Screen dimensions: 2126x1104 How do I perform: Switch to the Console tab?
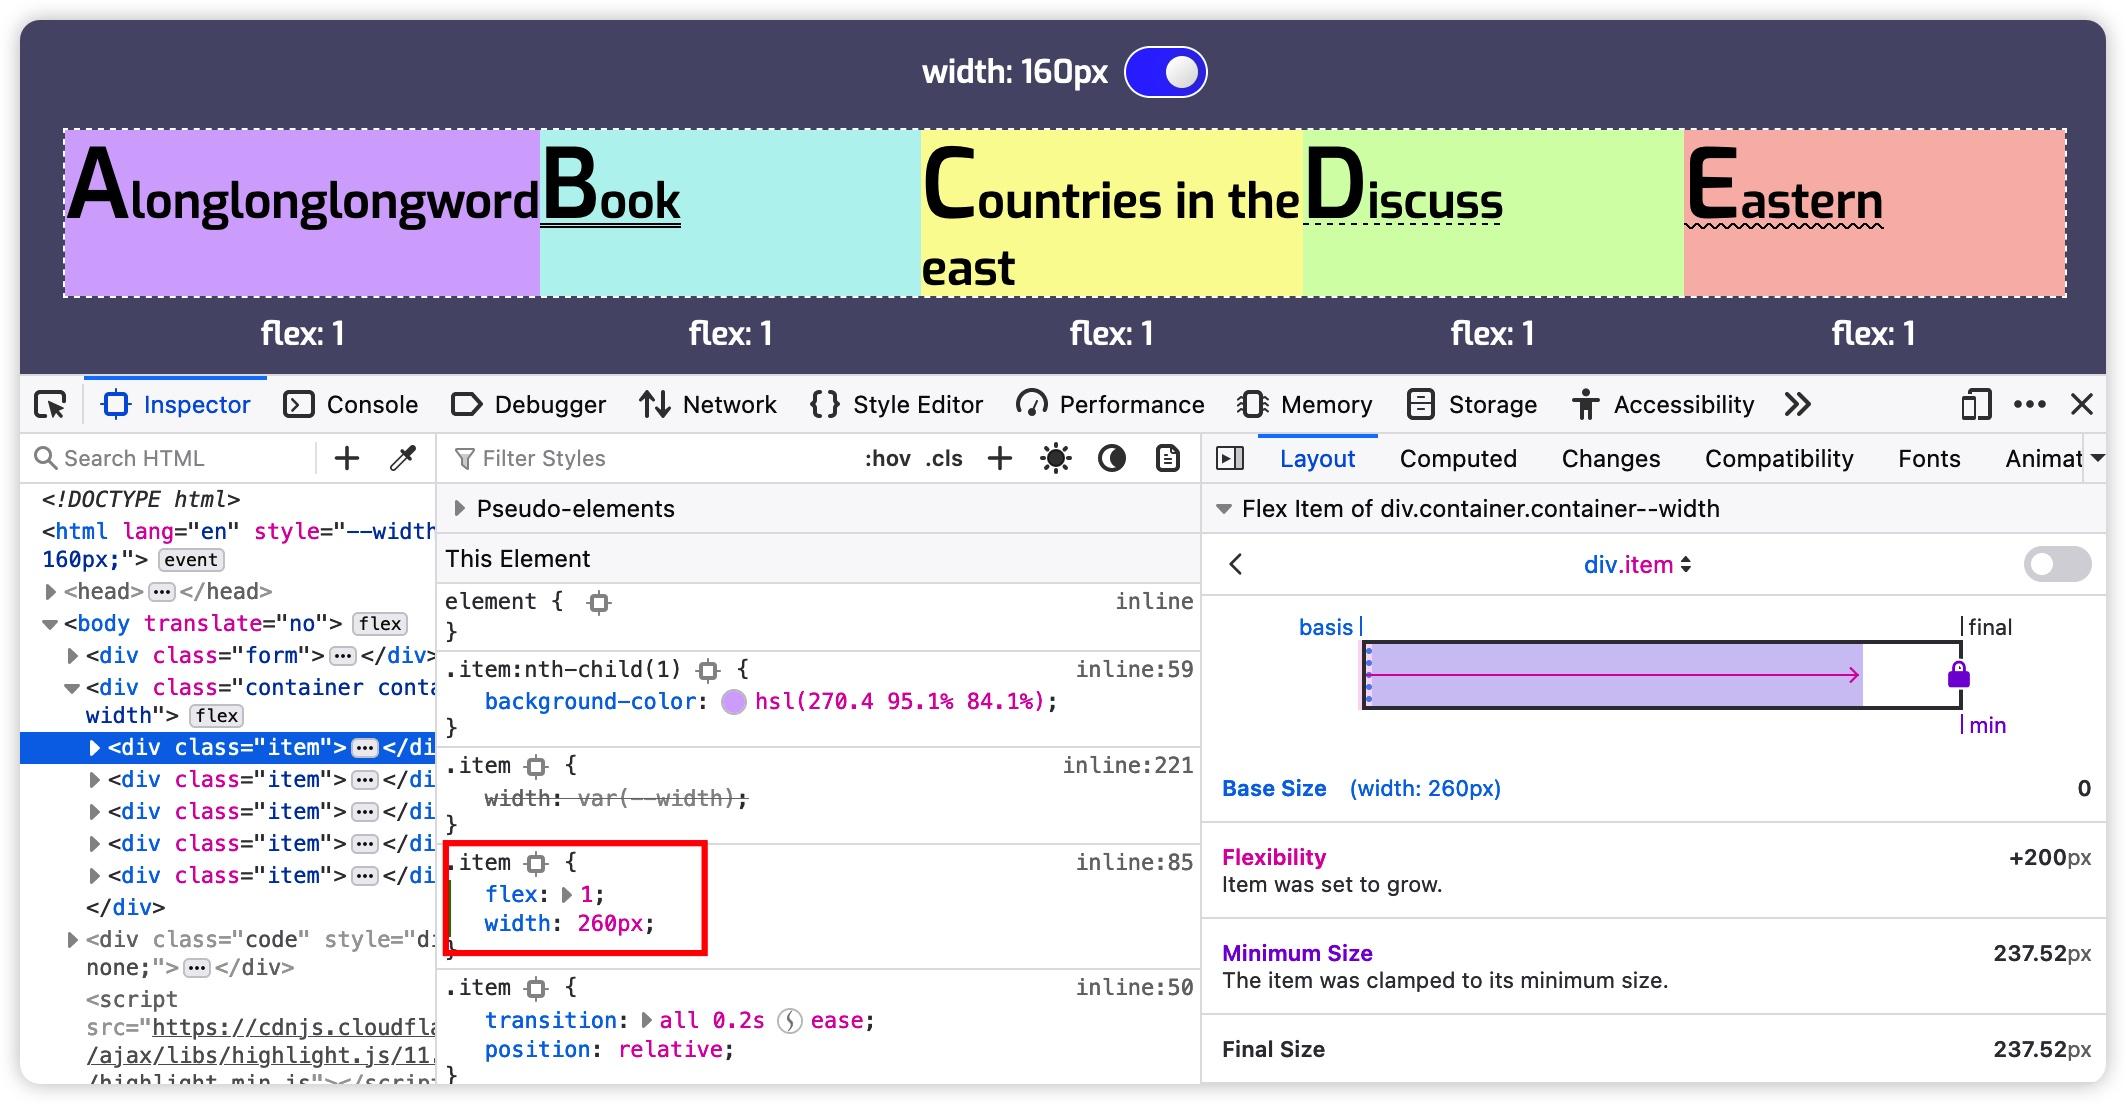click(351, 405)
